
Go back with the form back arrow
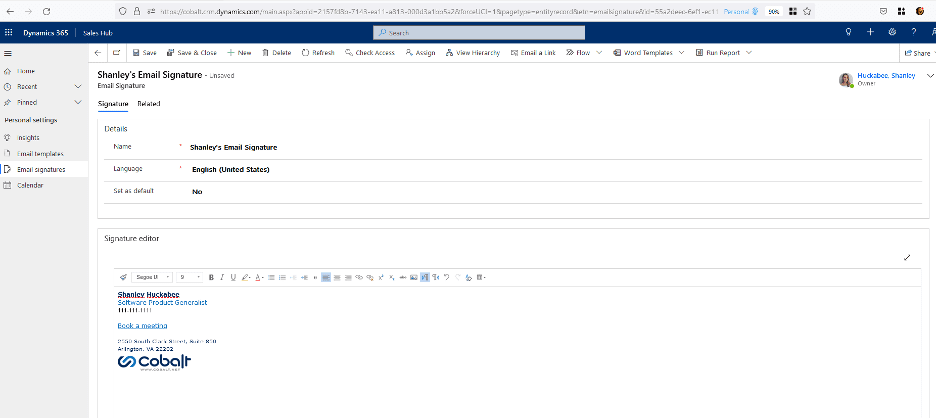point(98,53)
